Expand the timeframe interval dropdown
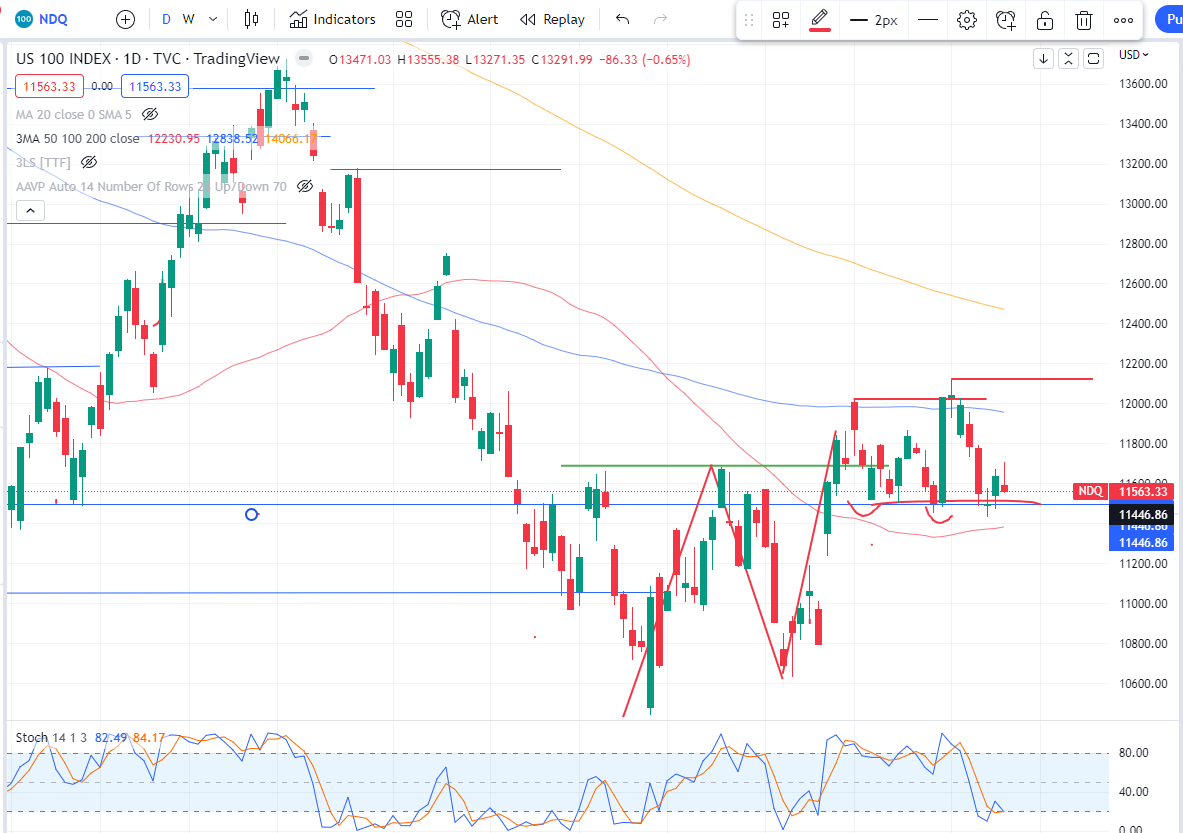The width and height of the screenshot is (1183, 833). point(214,20)
